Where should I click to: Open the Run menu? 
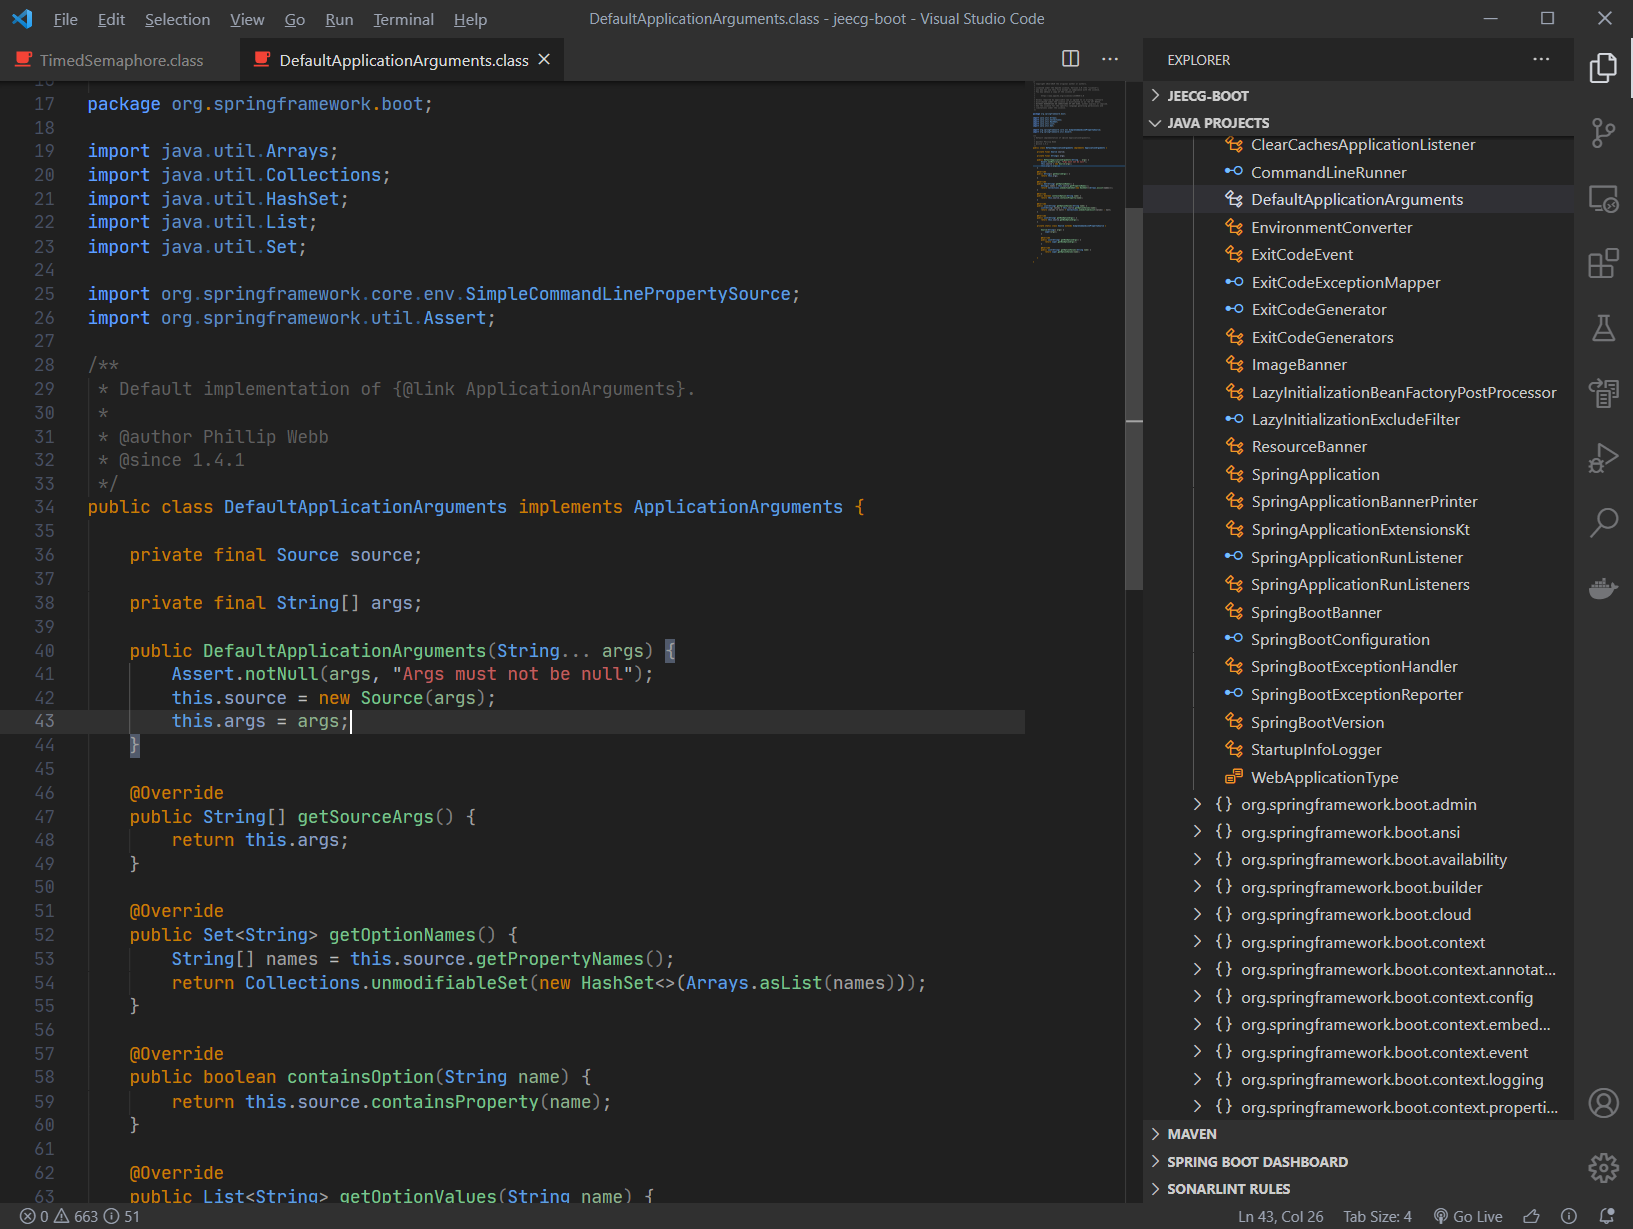[339, 19]
